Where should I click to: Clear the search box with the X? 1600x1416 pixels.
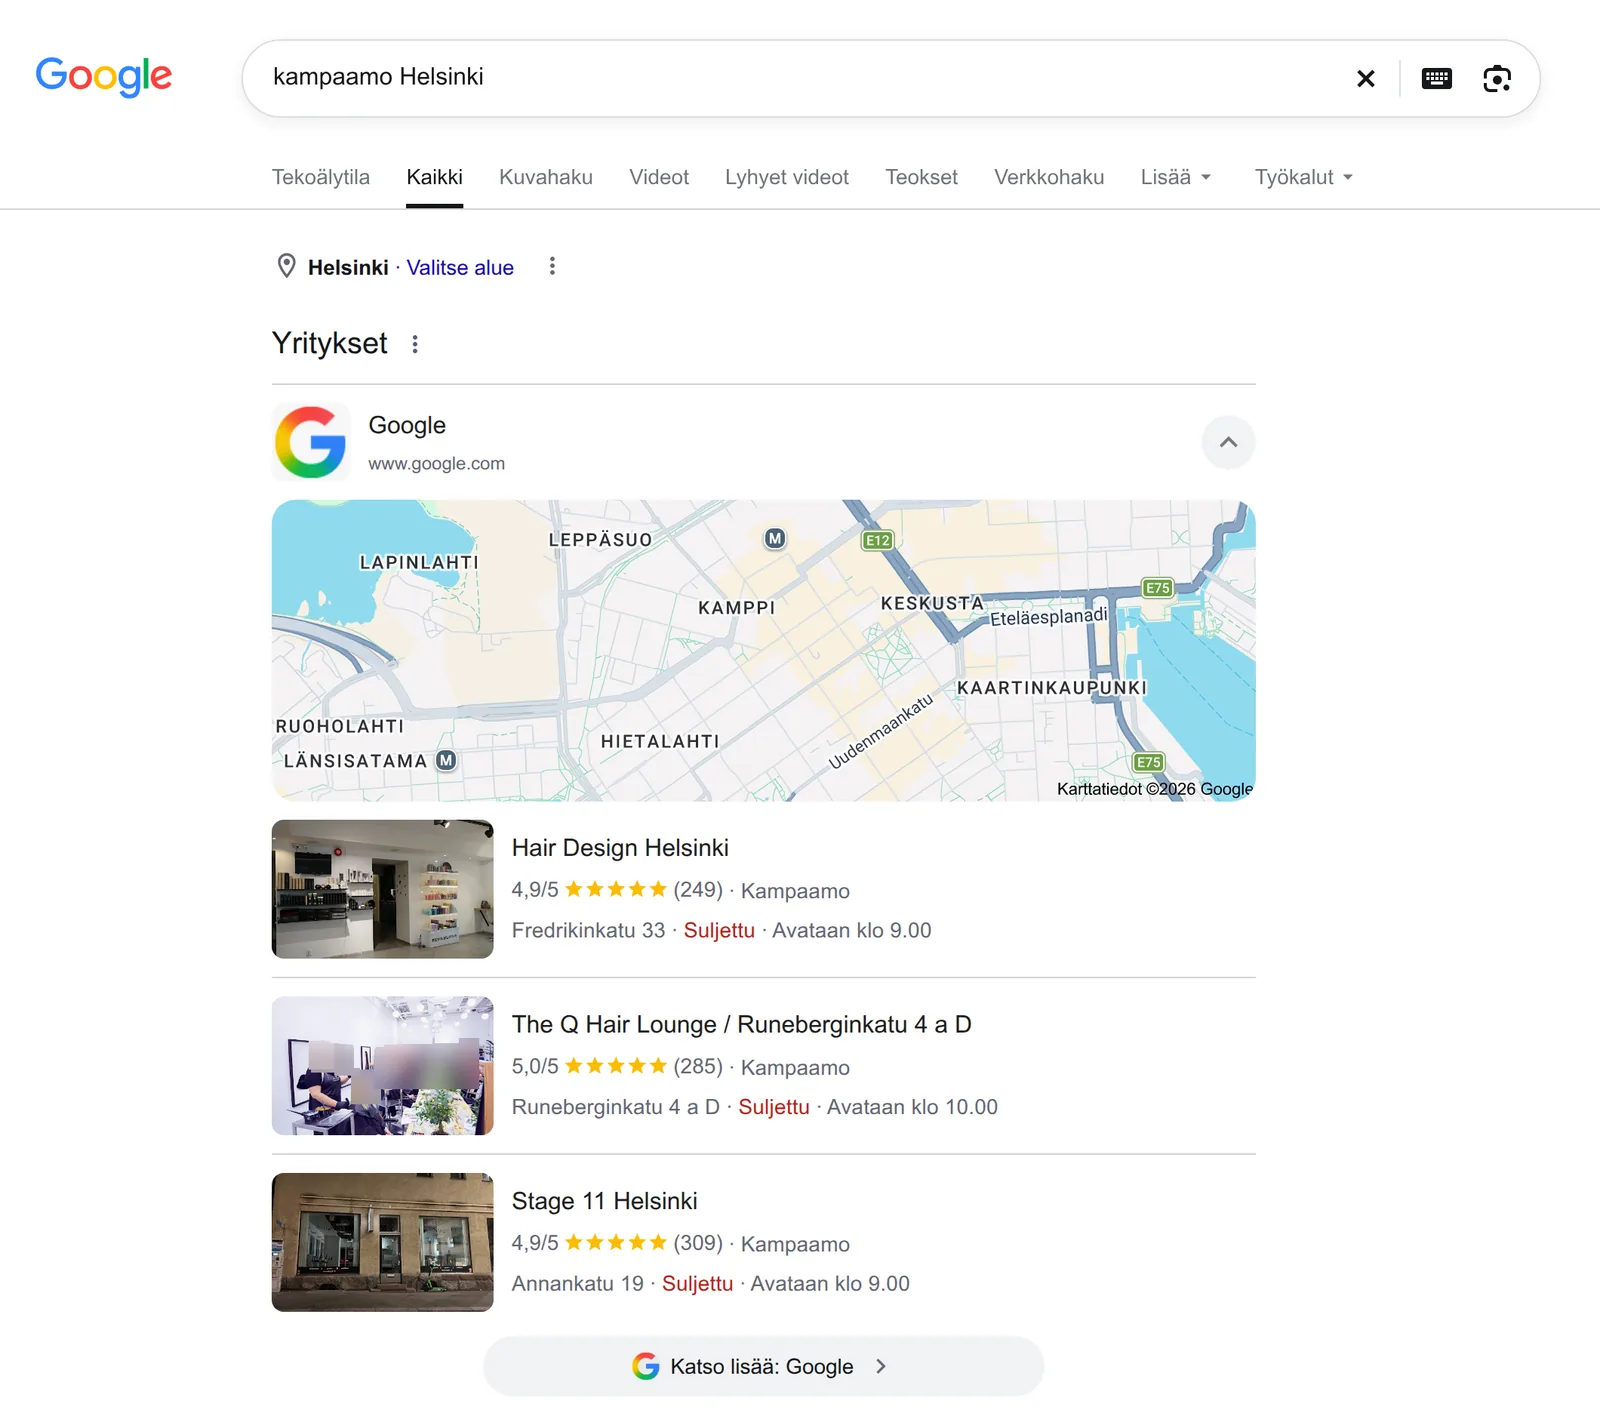tap(1366, 78)
